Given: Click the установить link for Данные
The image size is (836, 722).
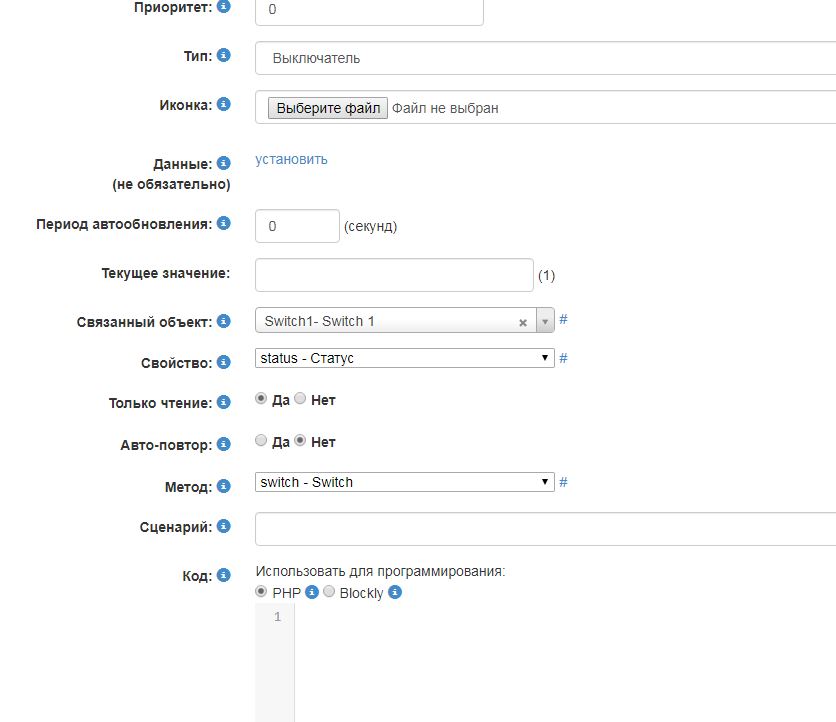Looking at the screenshot, I should click(291, 159).
